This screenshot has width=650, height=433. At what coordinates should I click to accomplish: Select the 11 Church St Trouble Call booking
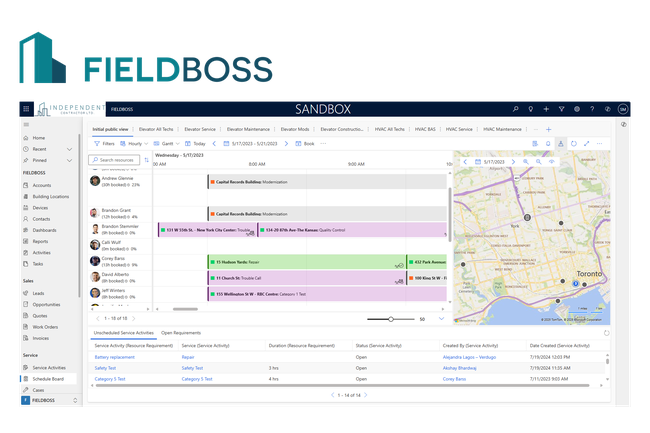pyautogui.click(x=306, y=278)
